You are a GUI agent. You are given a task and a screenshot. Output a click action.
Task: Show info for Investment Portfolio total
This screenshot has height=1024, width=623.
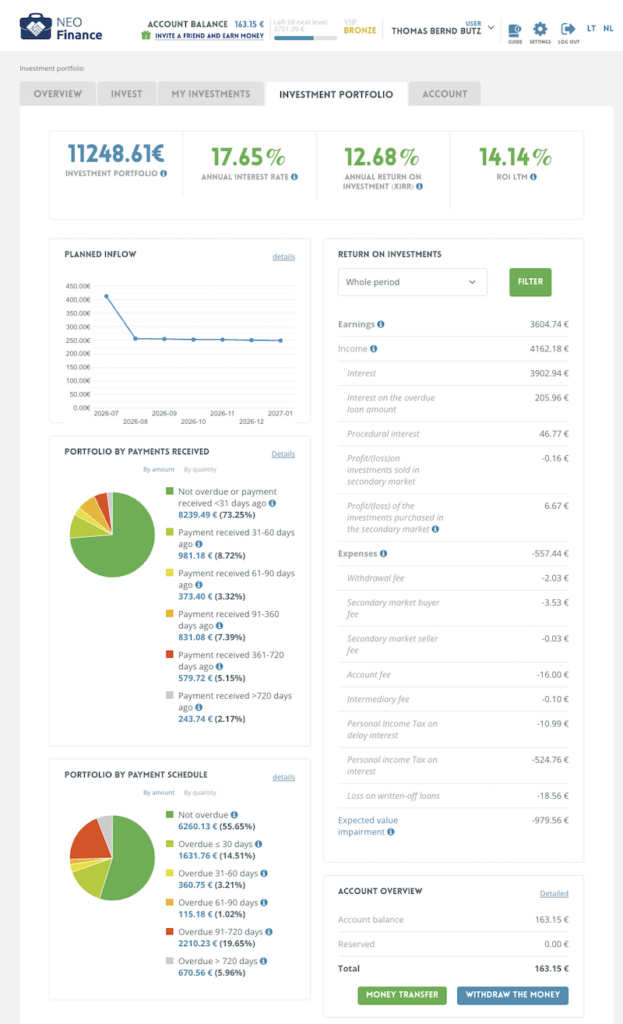click(x=163, y=174)
